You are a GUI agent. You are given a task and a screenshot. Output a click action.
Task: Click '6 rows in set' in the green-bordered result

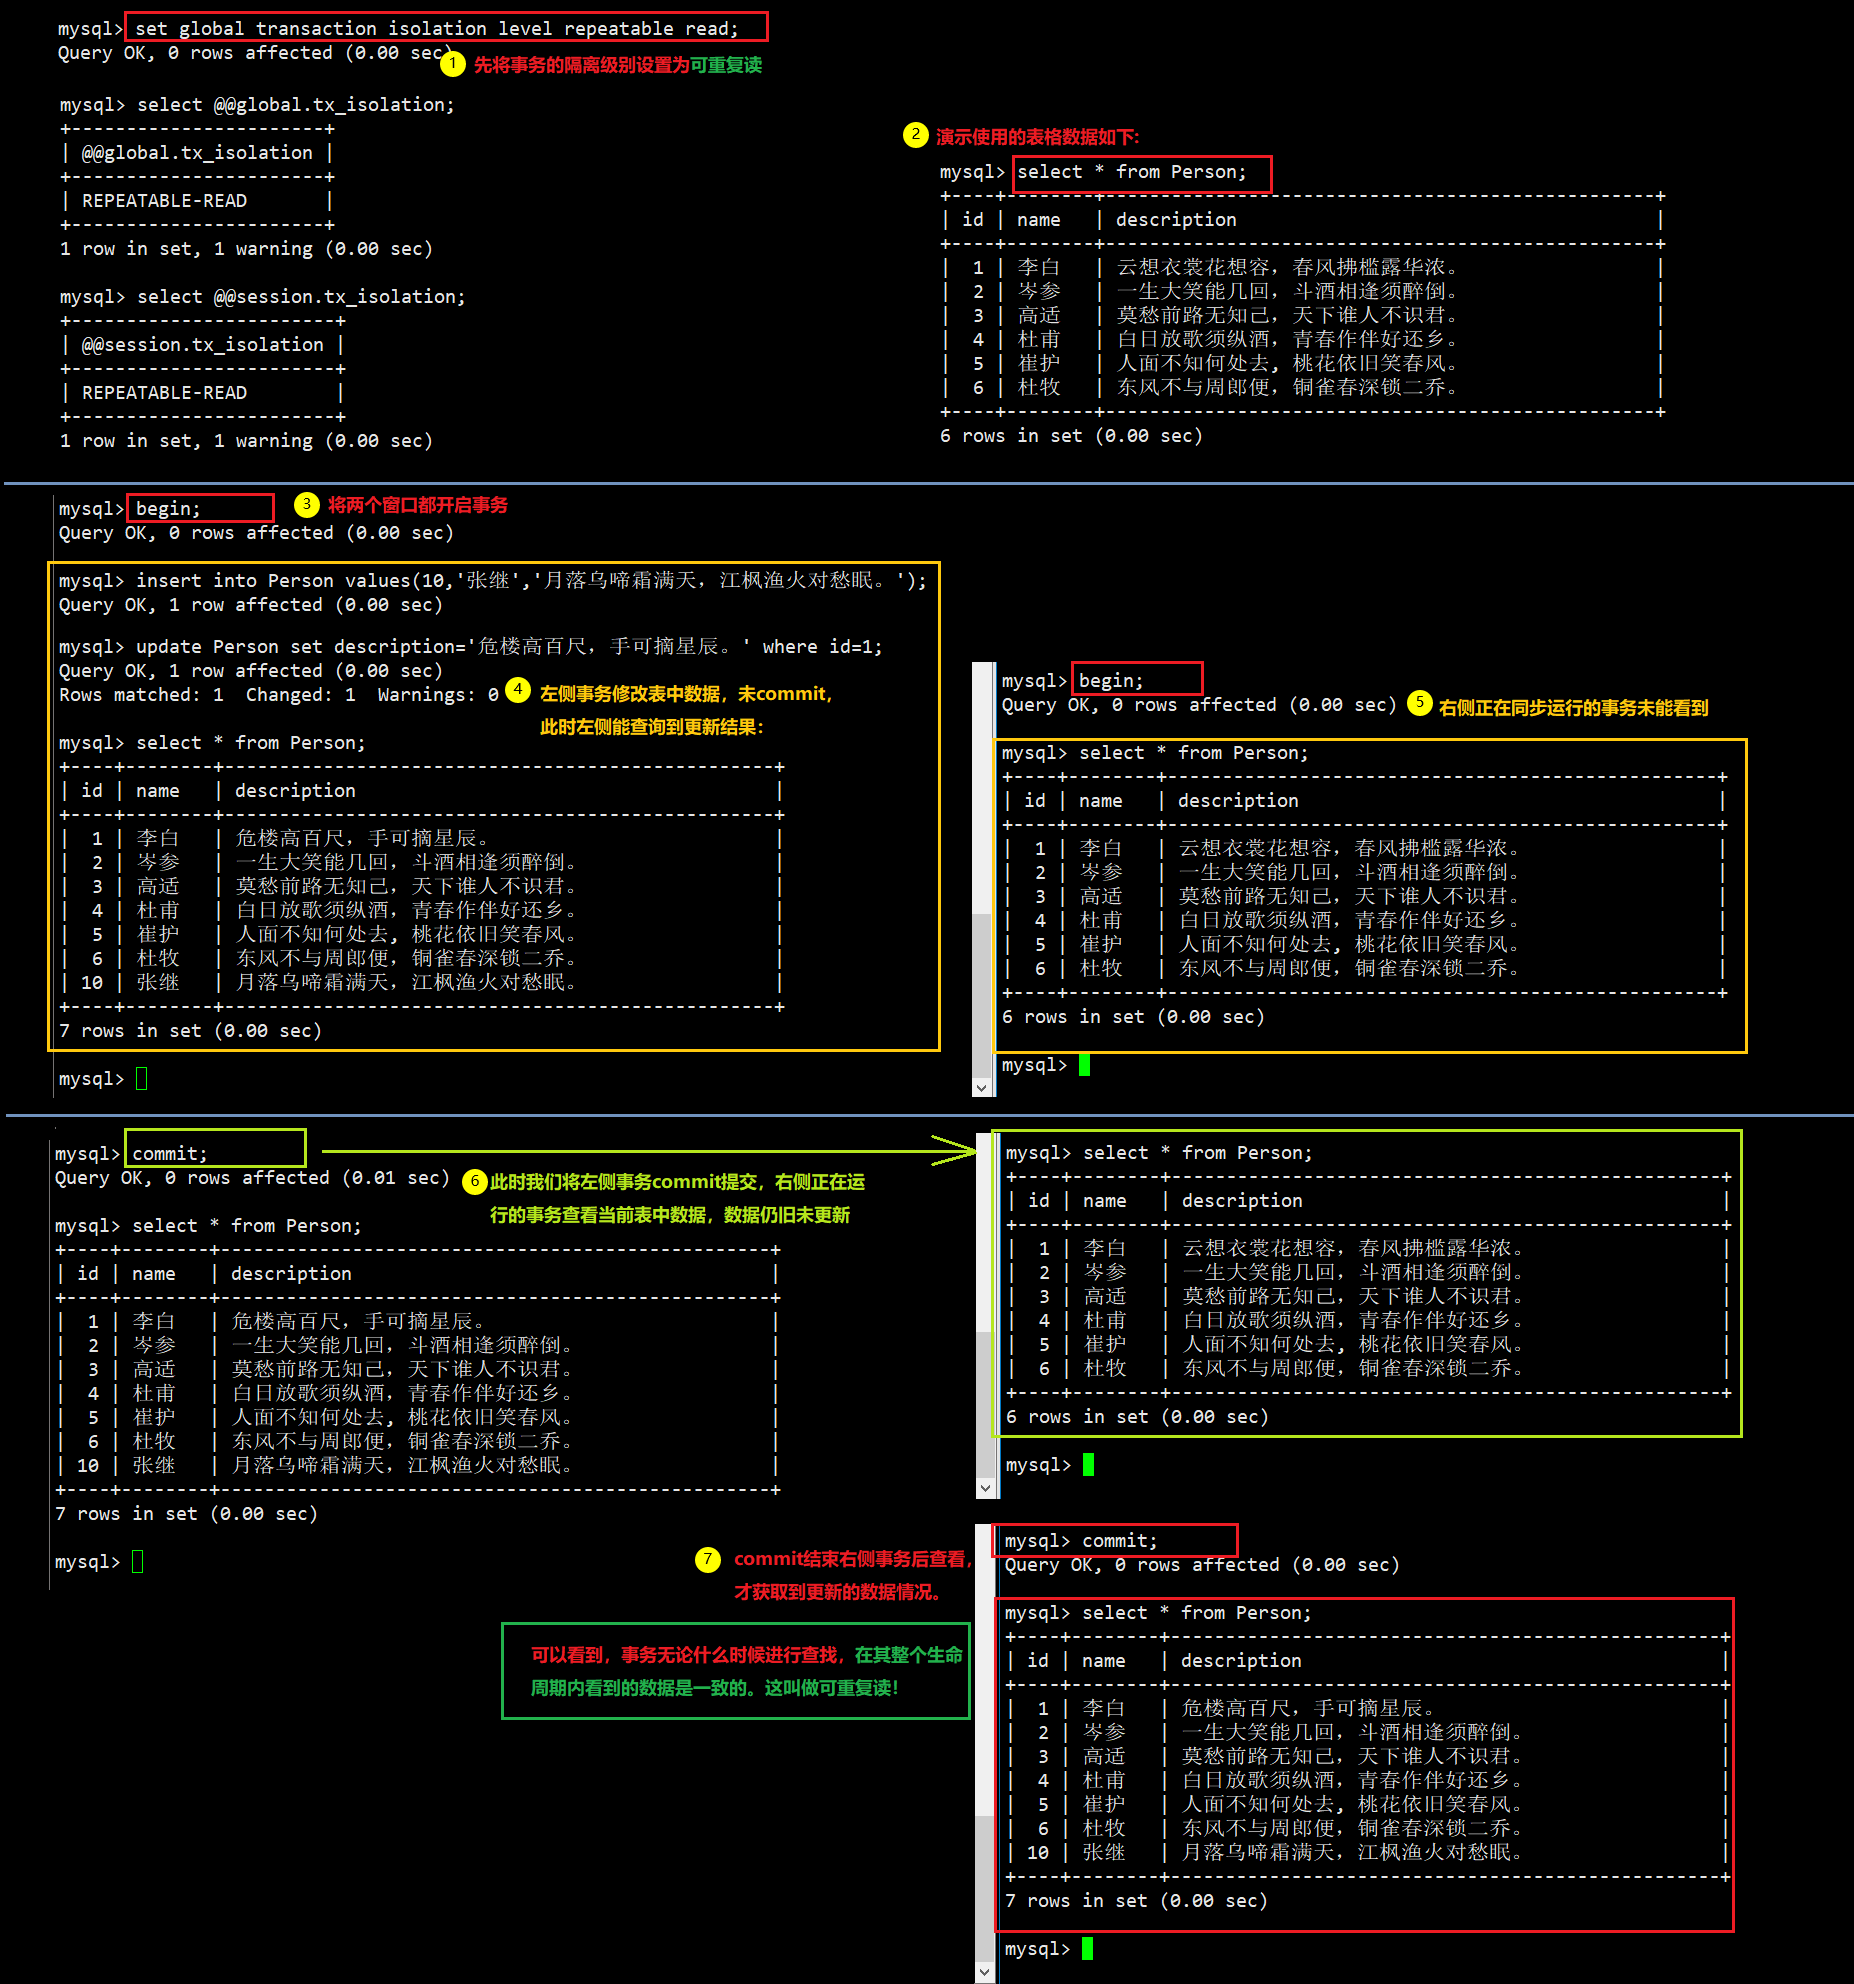tap(1137, 1416)
